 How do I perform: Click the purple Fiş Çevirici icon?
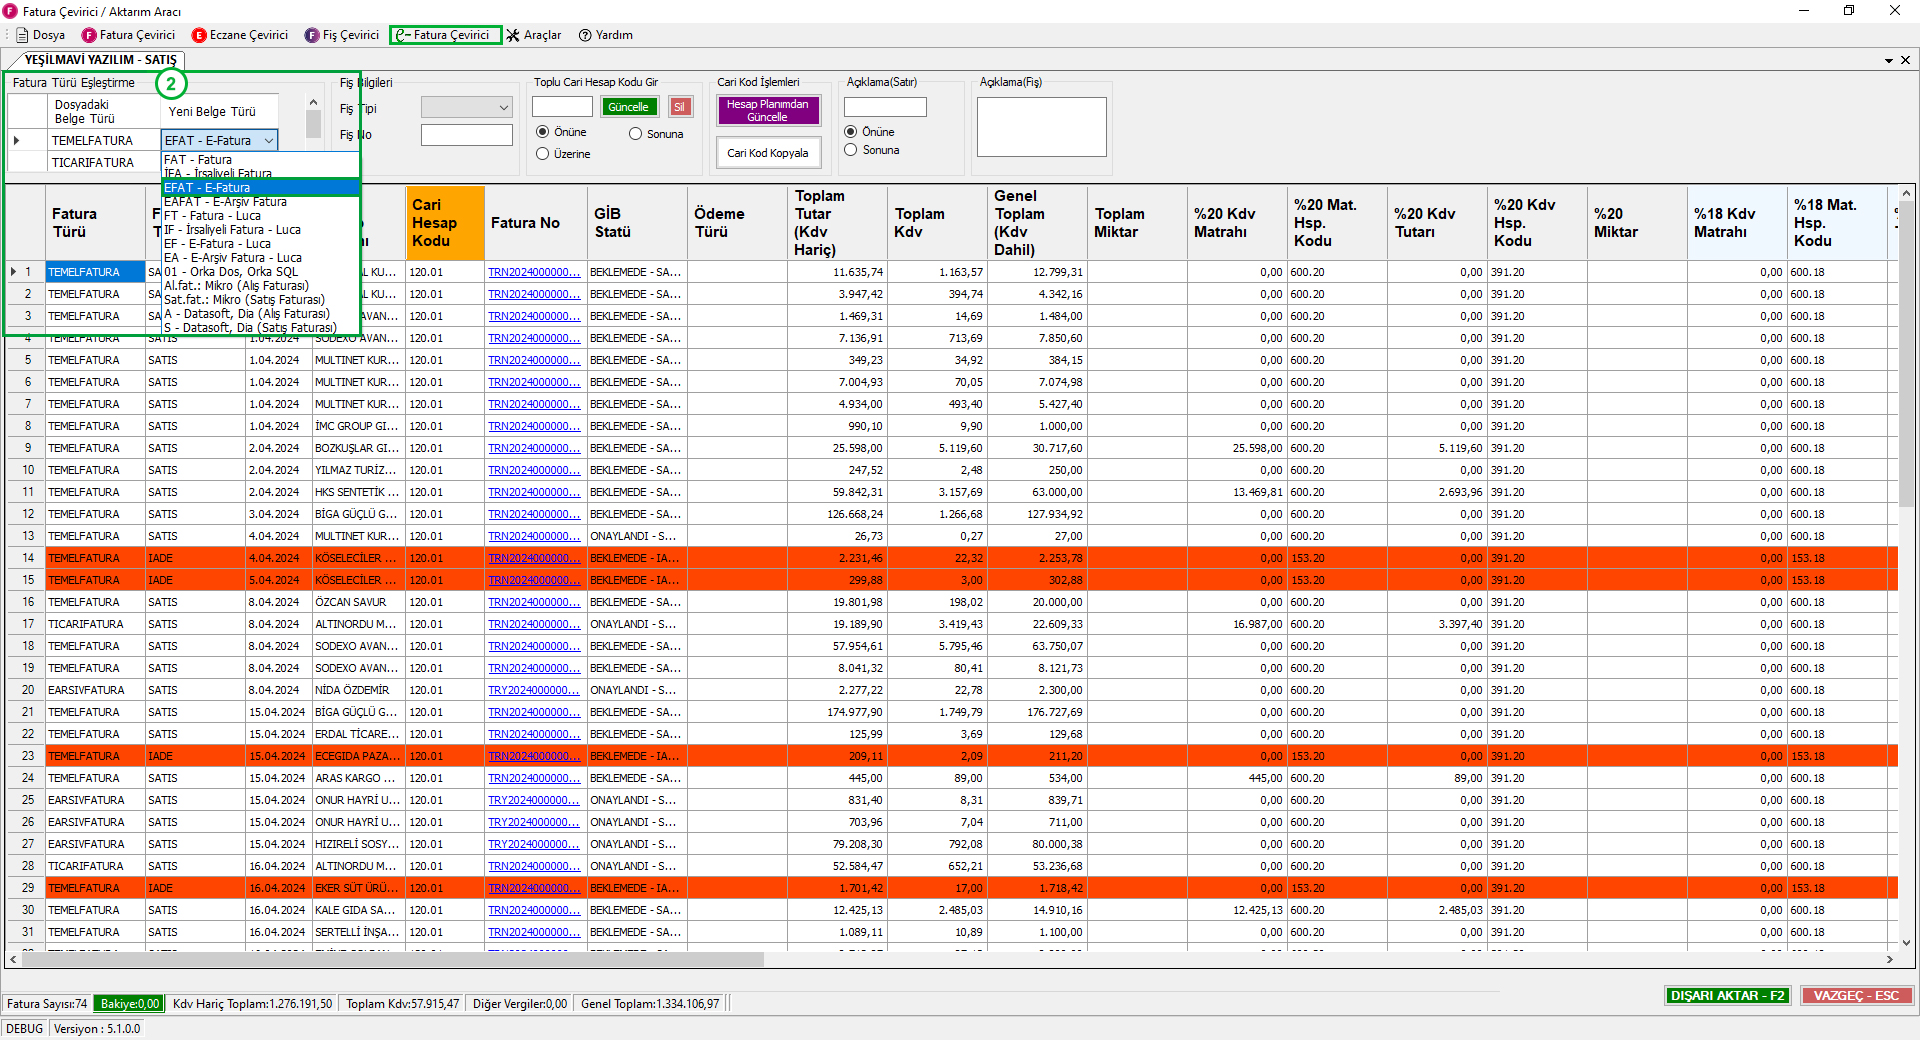(x=312, y=35)
